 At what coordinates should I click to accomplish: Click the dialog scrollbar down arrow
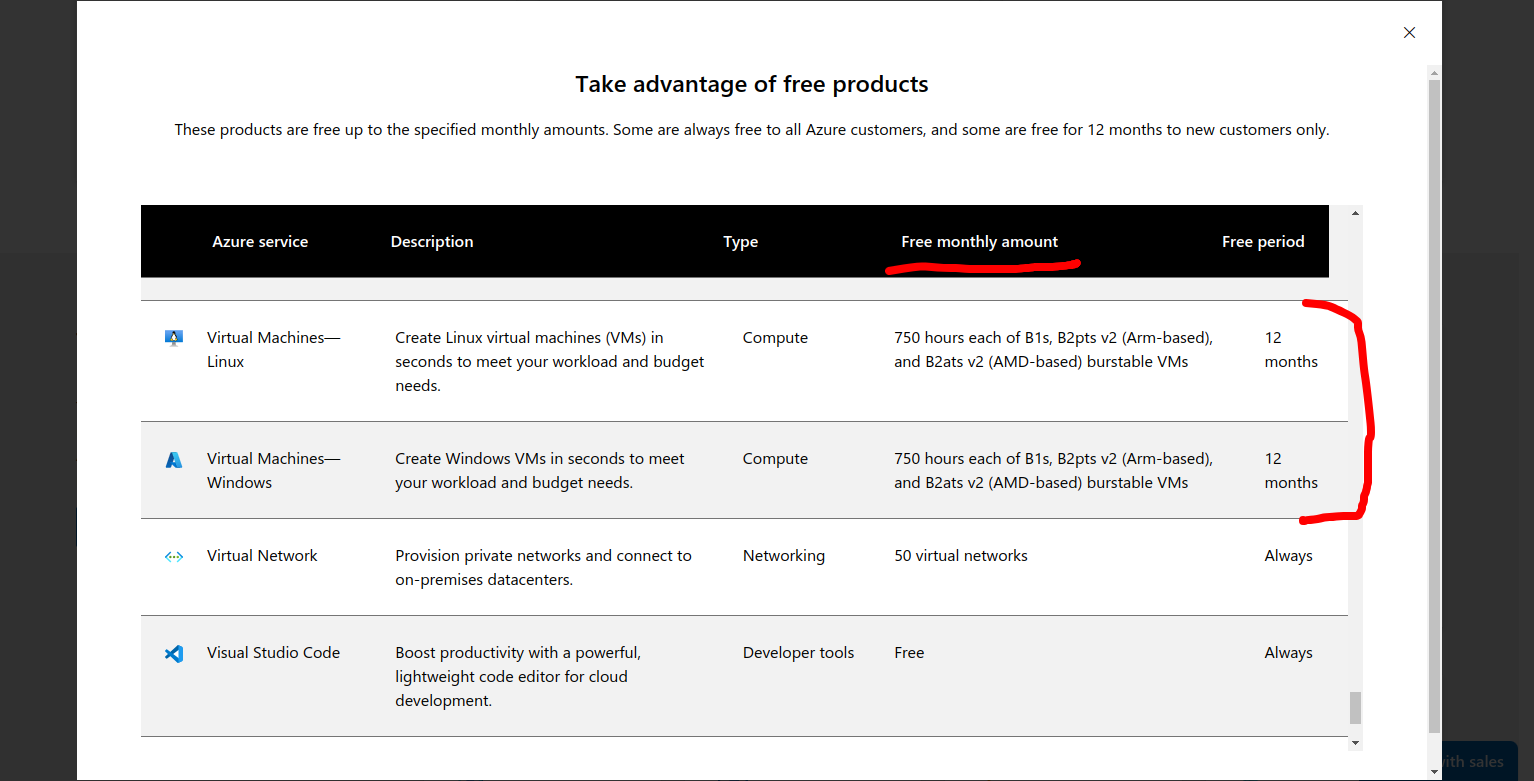1435,771
